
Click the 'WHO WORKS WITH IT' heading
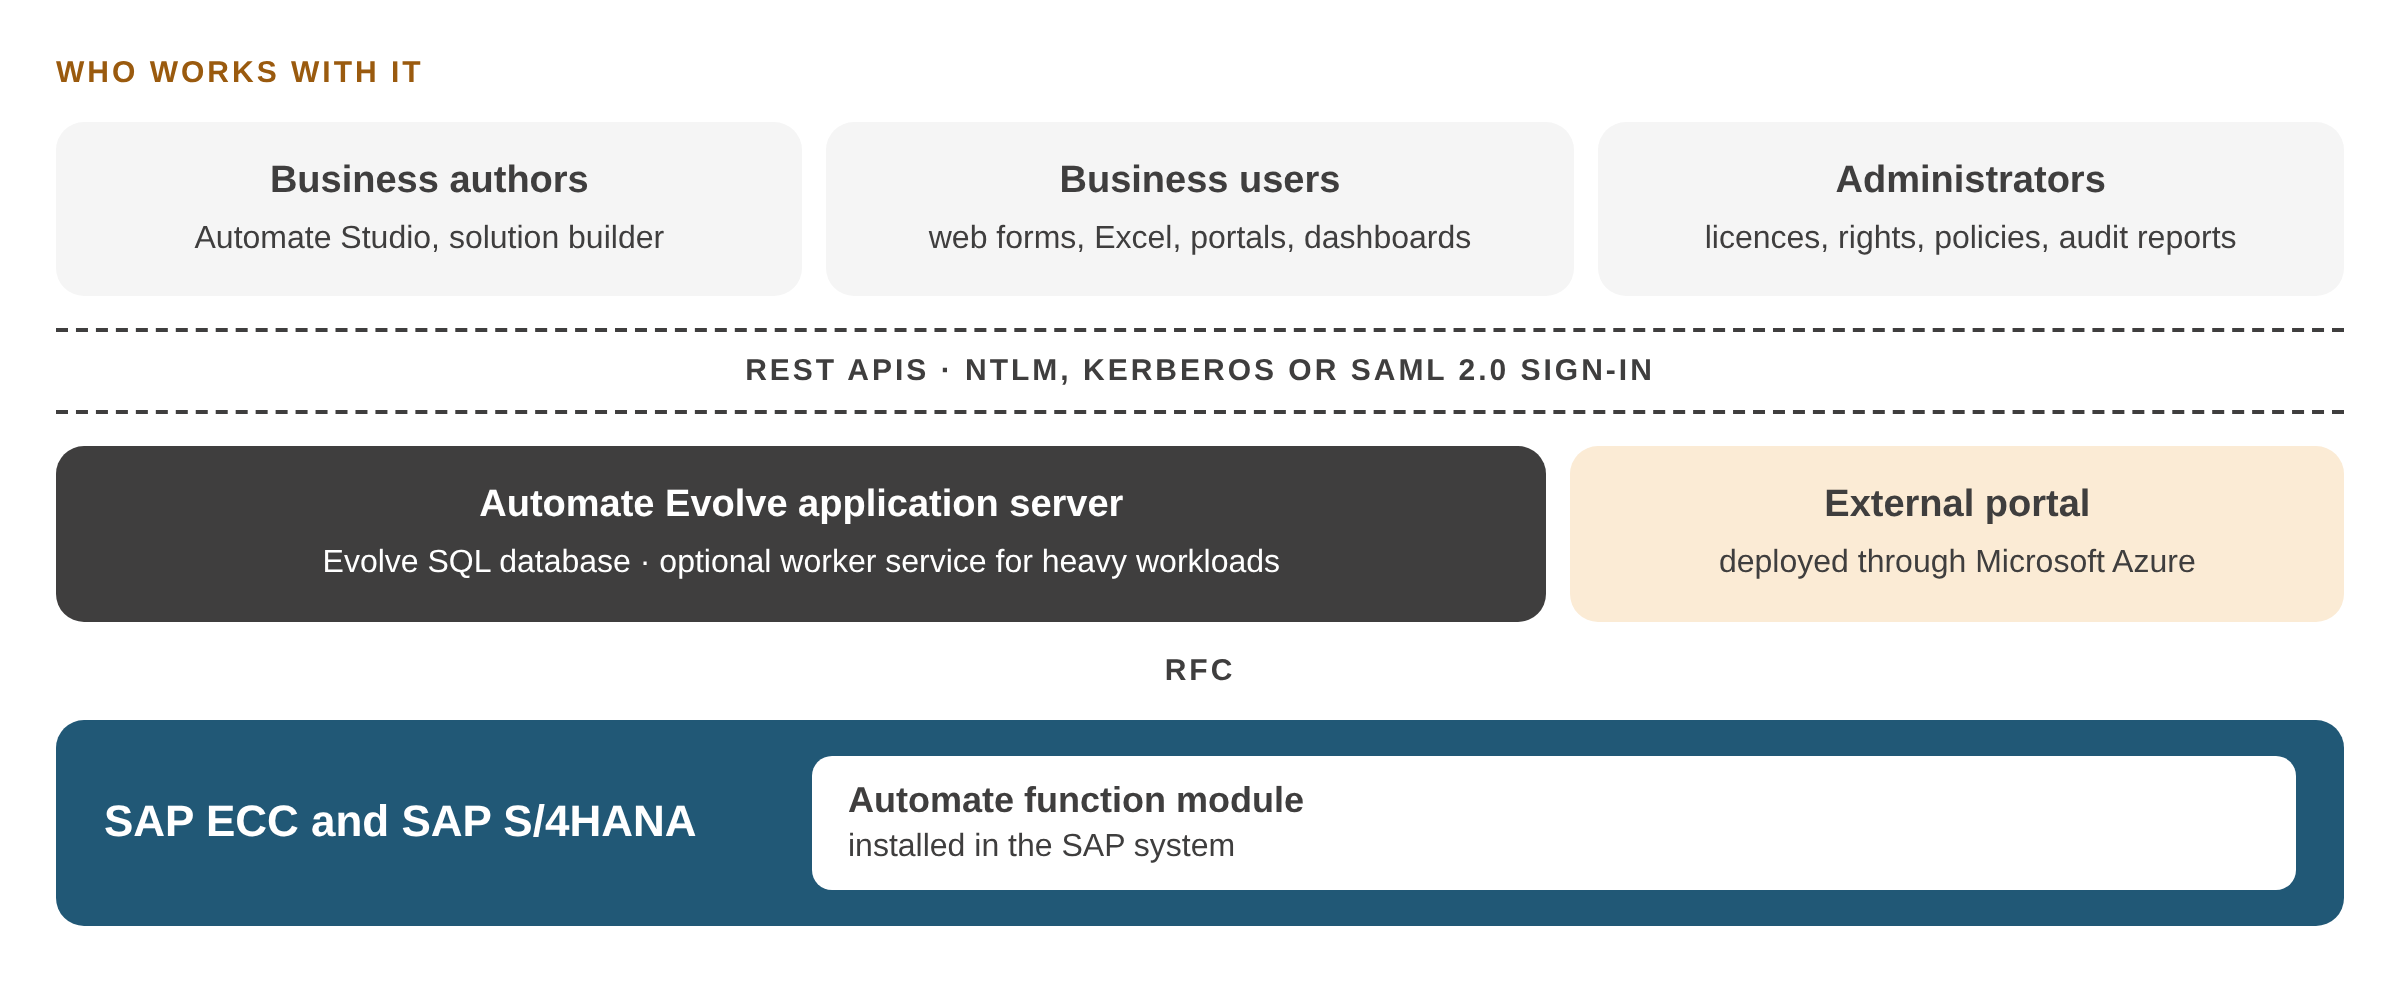pyautogui.click(x=238, y=72)
